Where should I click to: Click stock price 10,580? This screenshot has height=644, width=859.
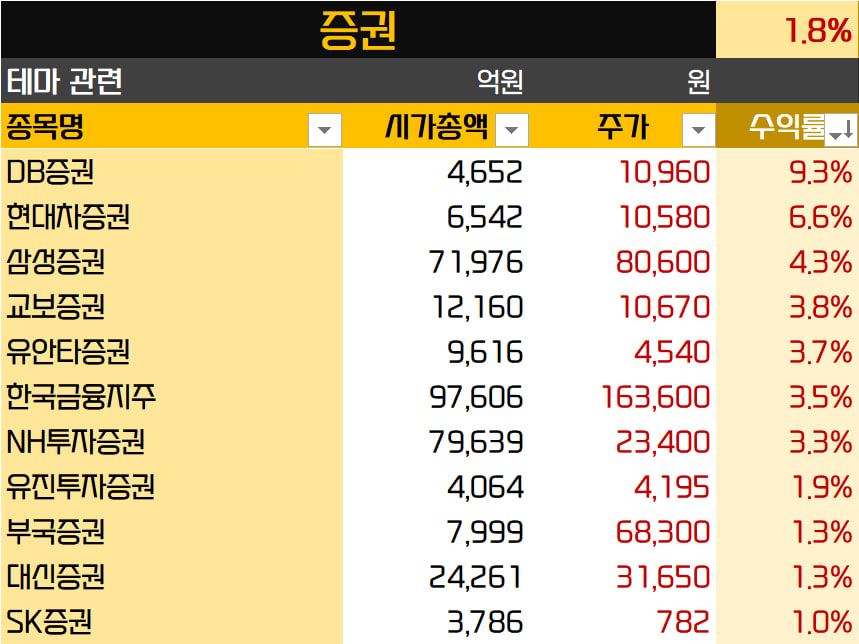pos(665,217)
